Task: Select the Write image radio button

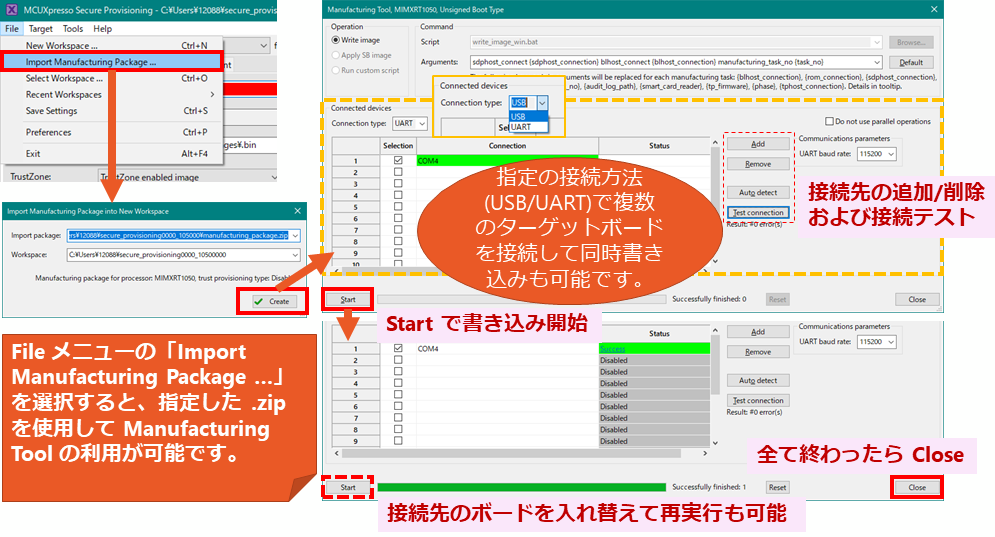Action: (x=336, y=40)
